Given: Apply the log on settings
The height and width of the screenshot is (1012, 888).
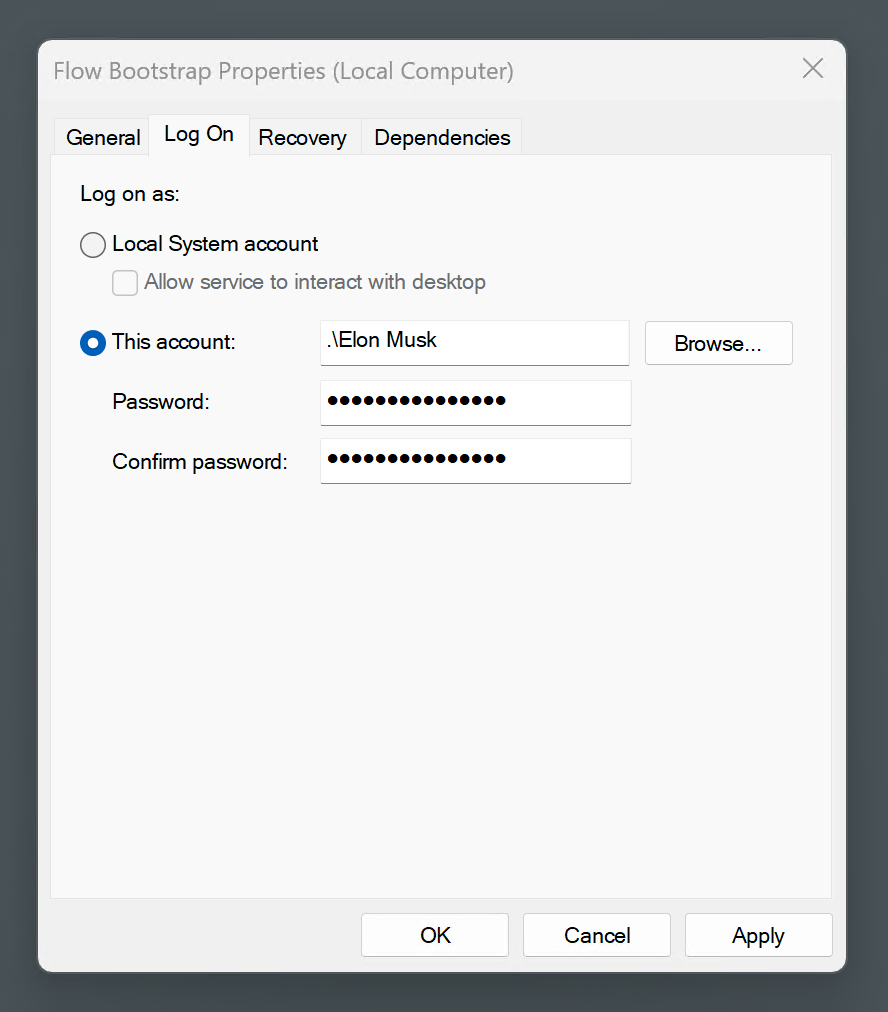Looking at the screenshot, I should coord(758,935).
